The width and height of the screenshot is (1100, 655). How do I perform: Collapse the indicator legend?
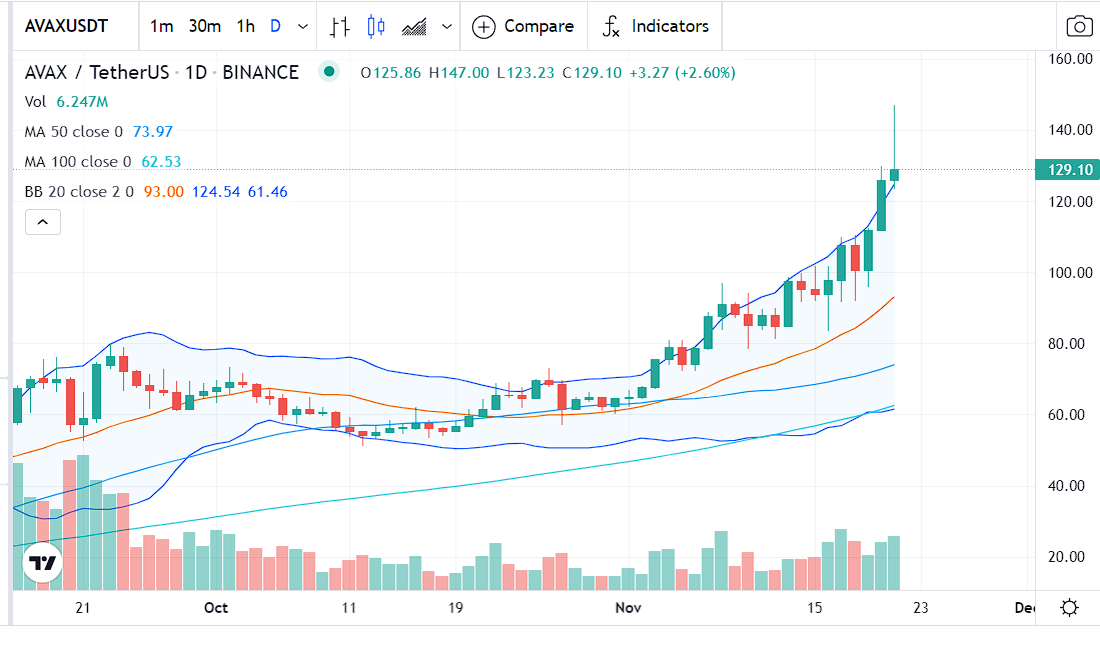click(42, 222)
